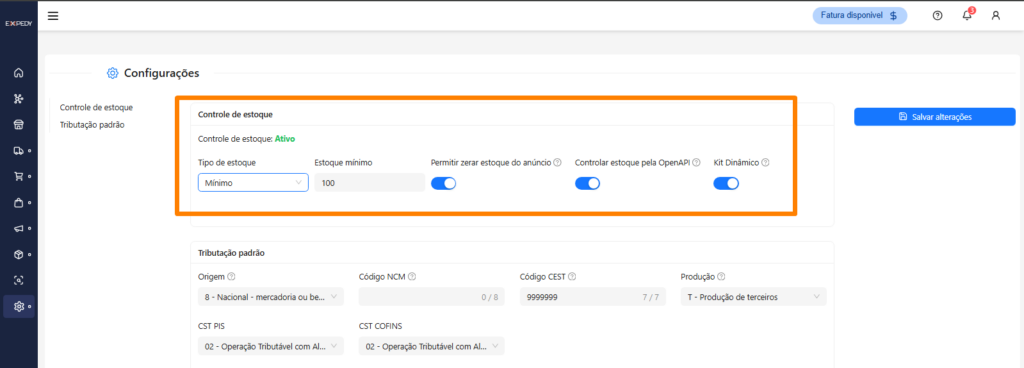This screenshot has width=1024, height=368.
Task: Open the store icon in the sidebar
Action: tap(18, 125)
